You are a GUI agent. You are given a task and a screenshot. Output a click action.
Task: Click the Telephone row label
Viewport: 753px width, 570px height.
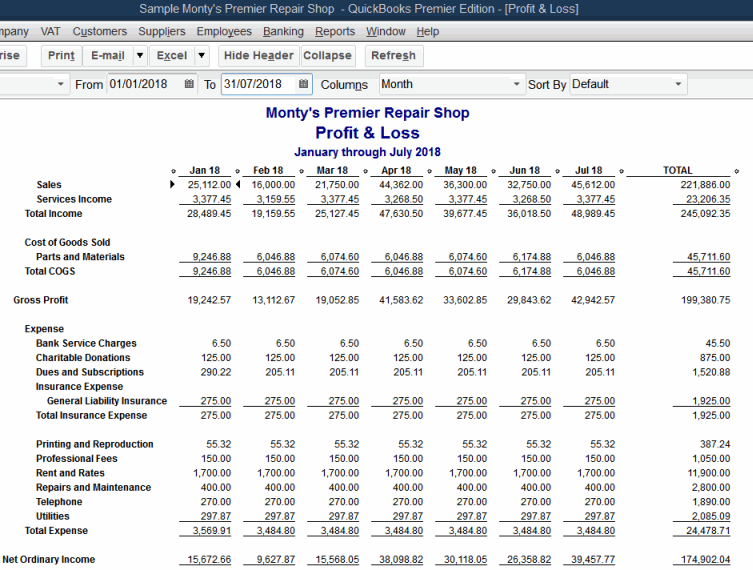point(59,502)
